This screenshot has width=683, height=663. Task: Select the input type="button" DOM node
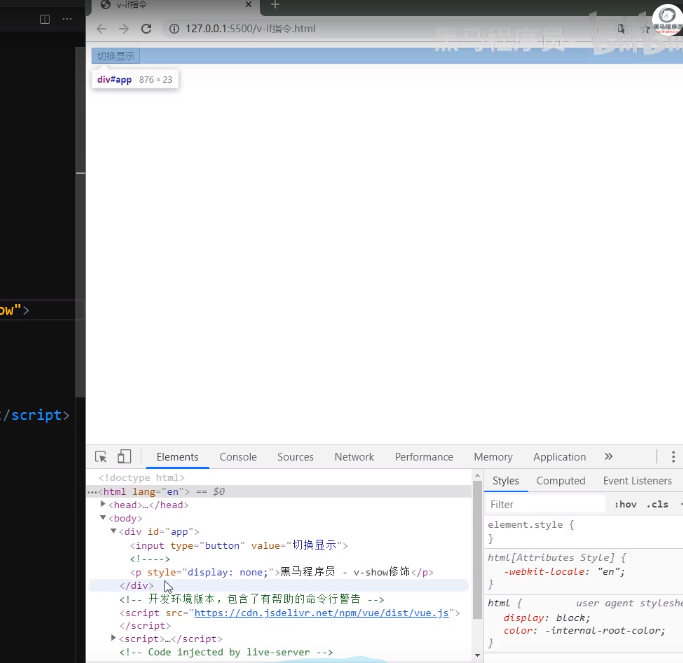[239, 545]
